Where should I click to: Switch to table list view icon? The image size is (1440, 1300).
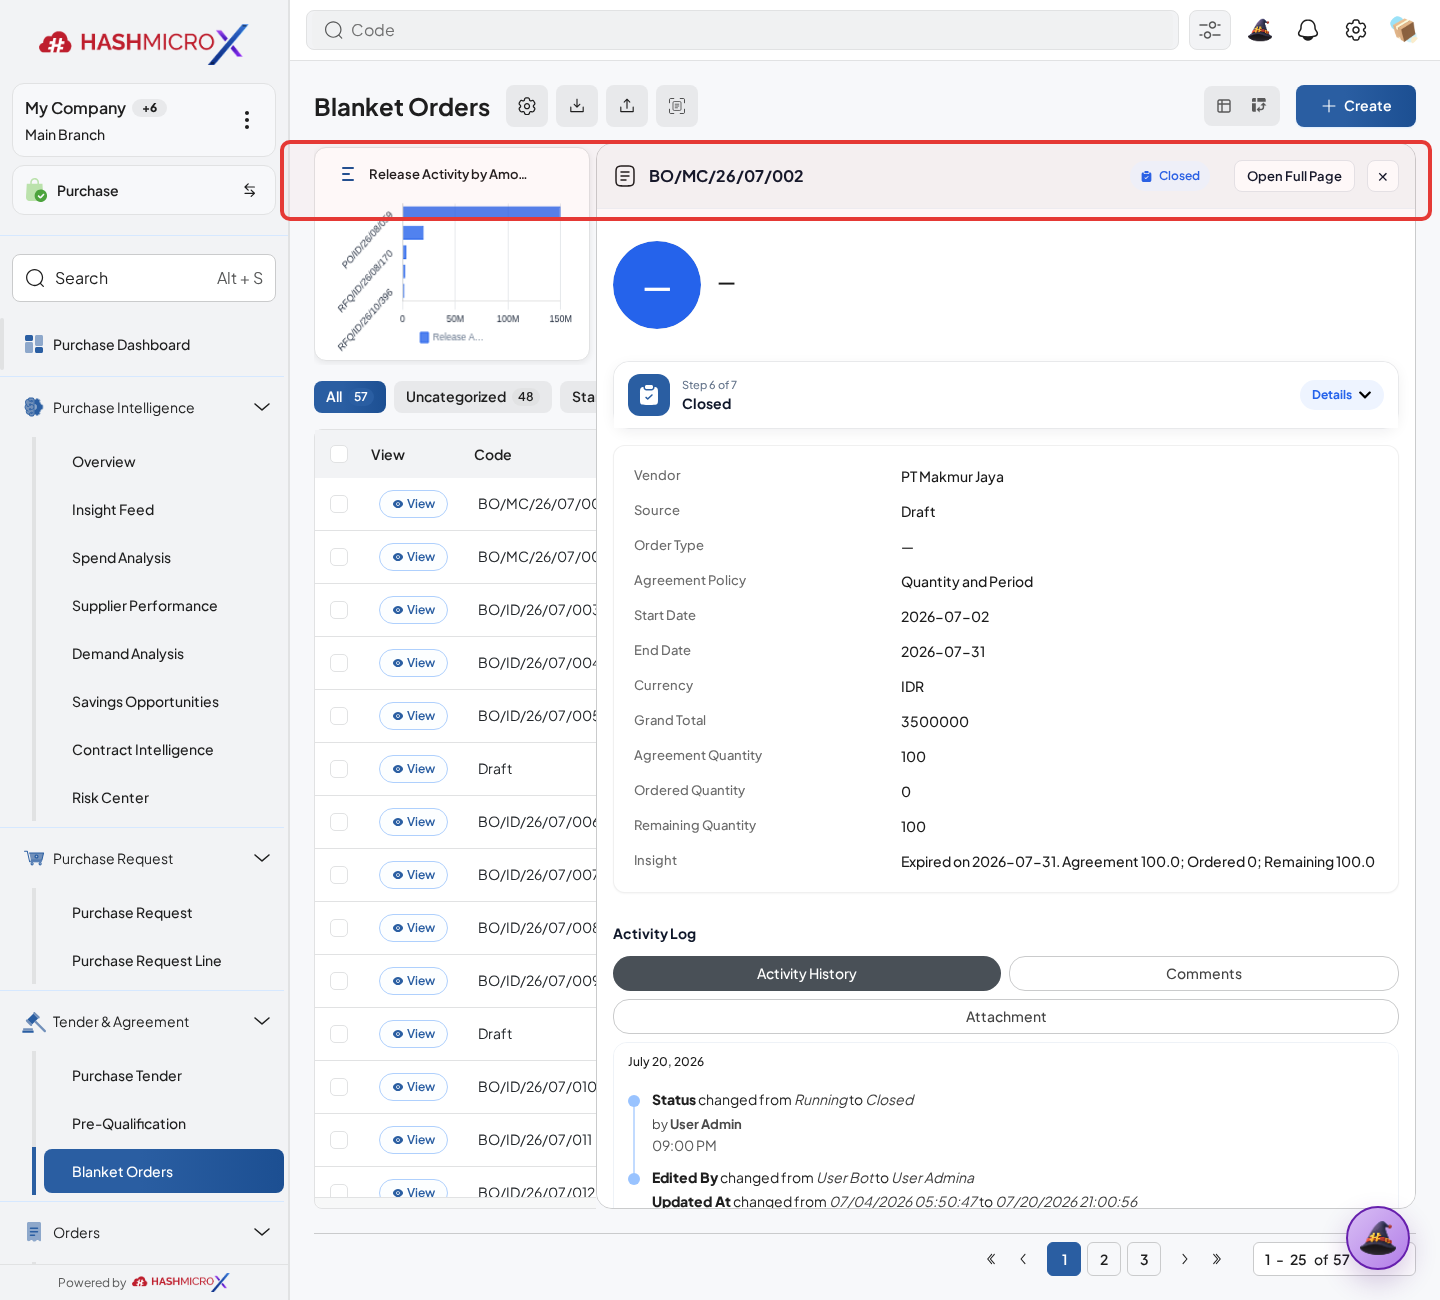tap(1224, 106)
